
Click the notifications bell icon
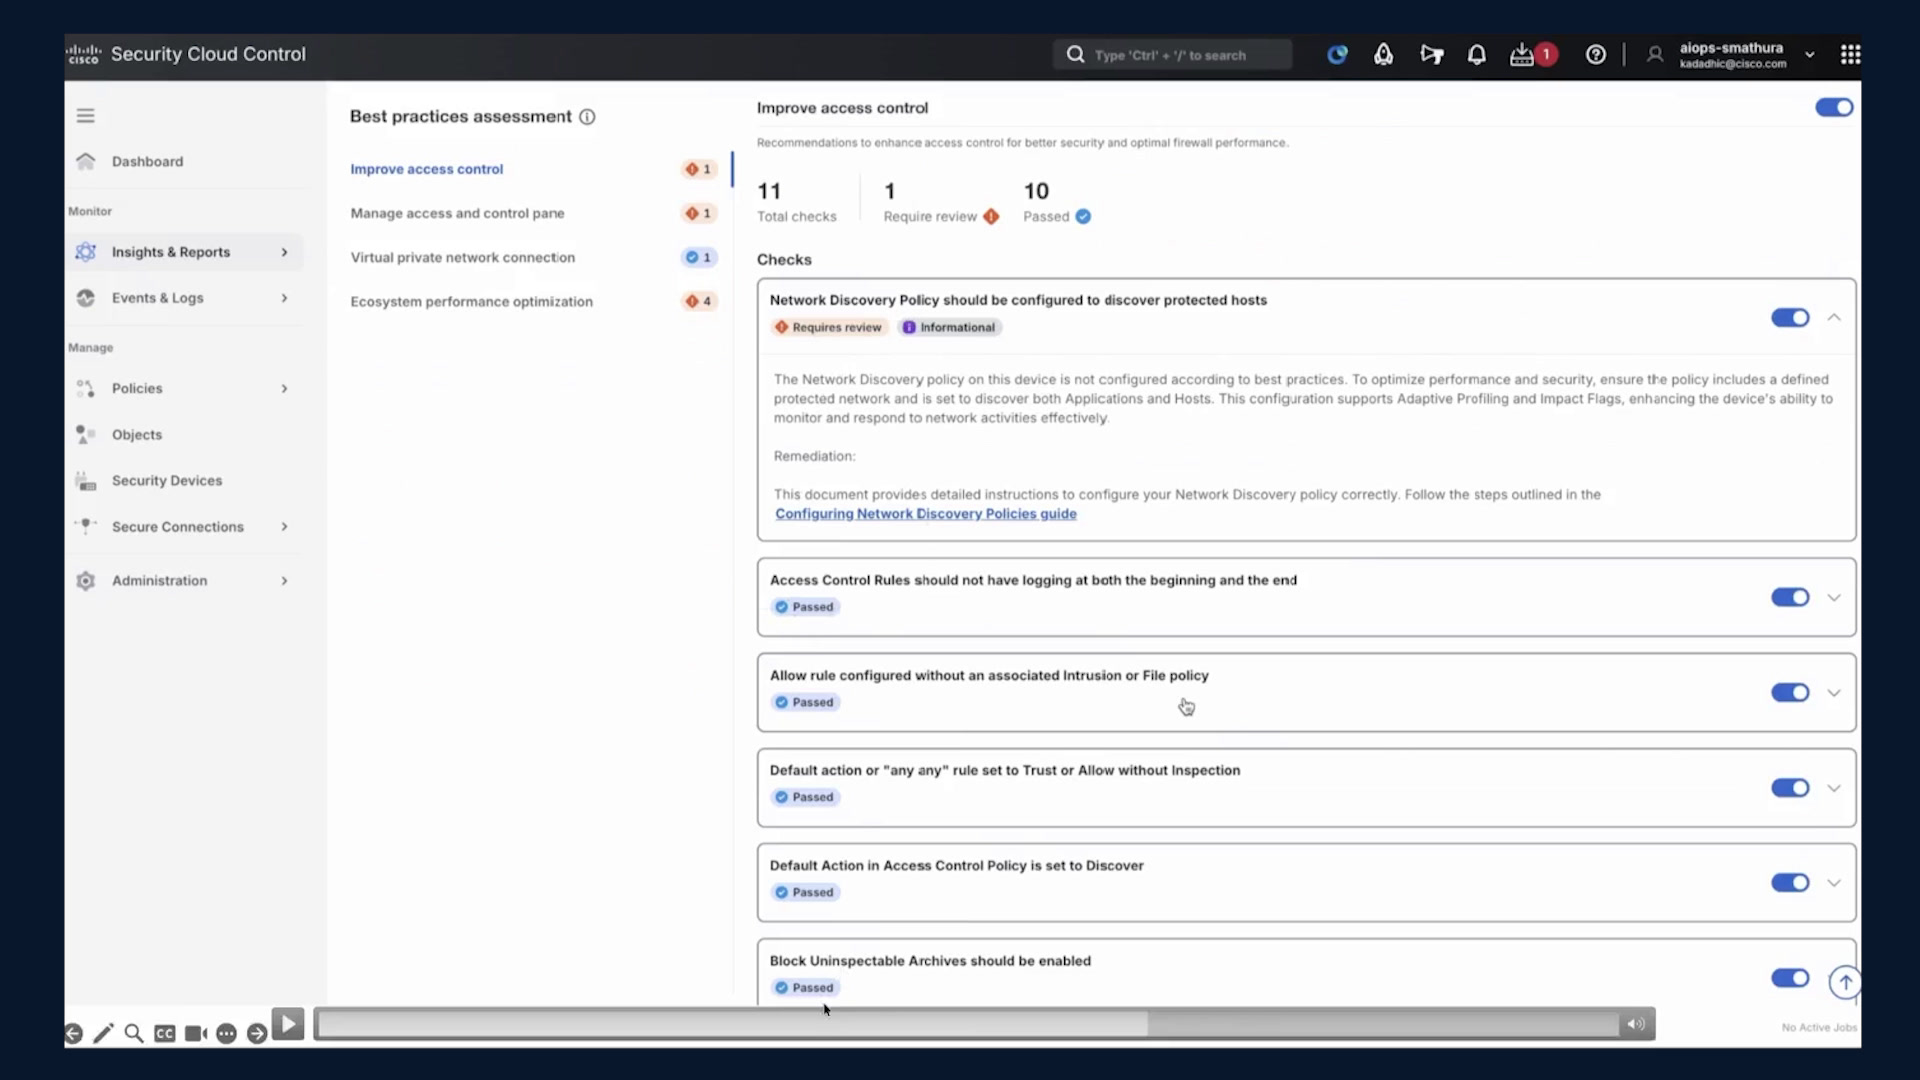pos(1476,55)
